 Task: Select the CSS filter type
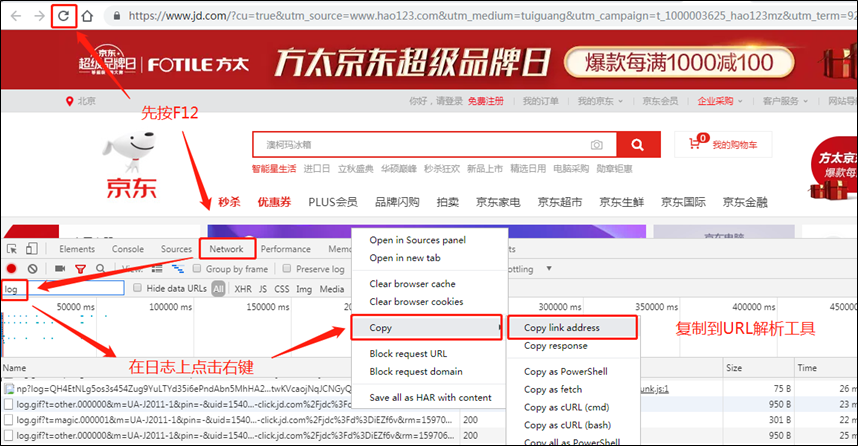coord(282,289)
